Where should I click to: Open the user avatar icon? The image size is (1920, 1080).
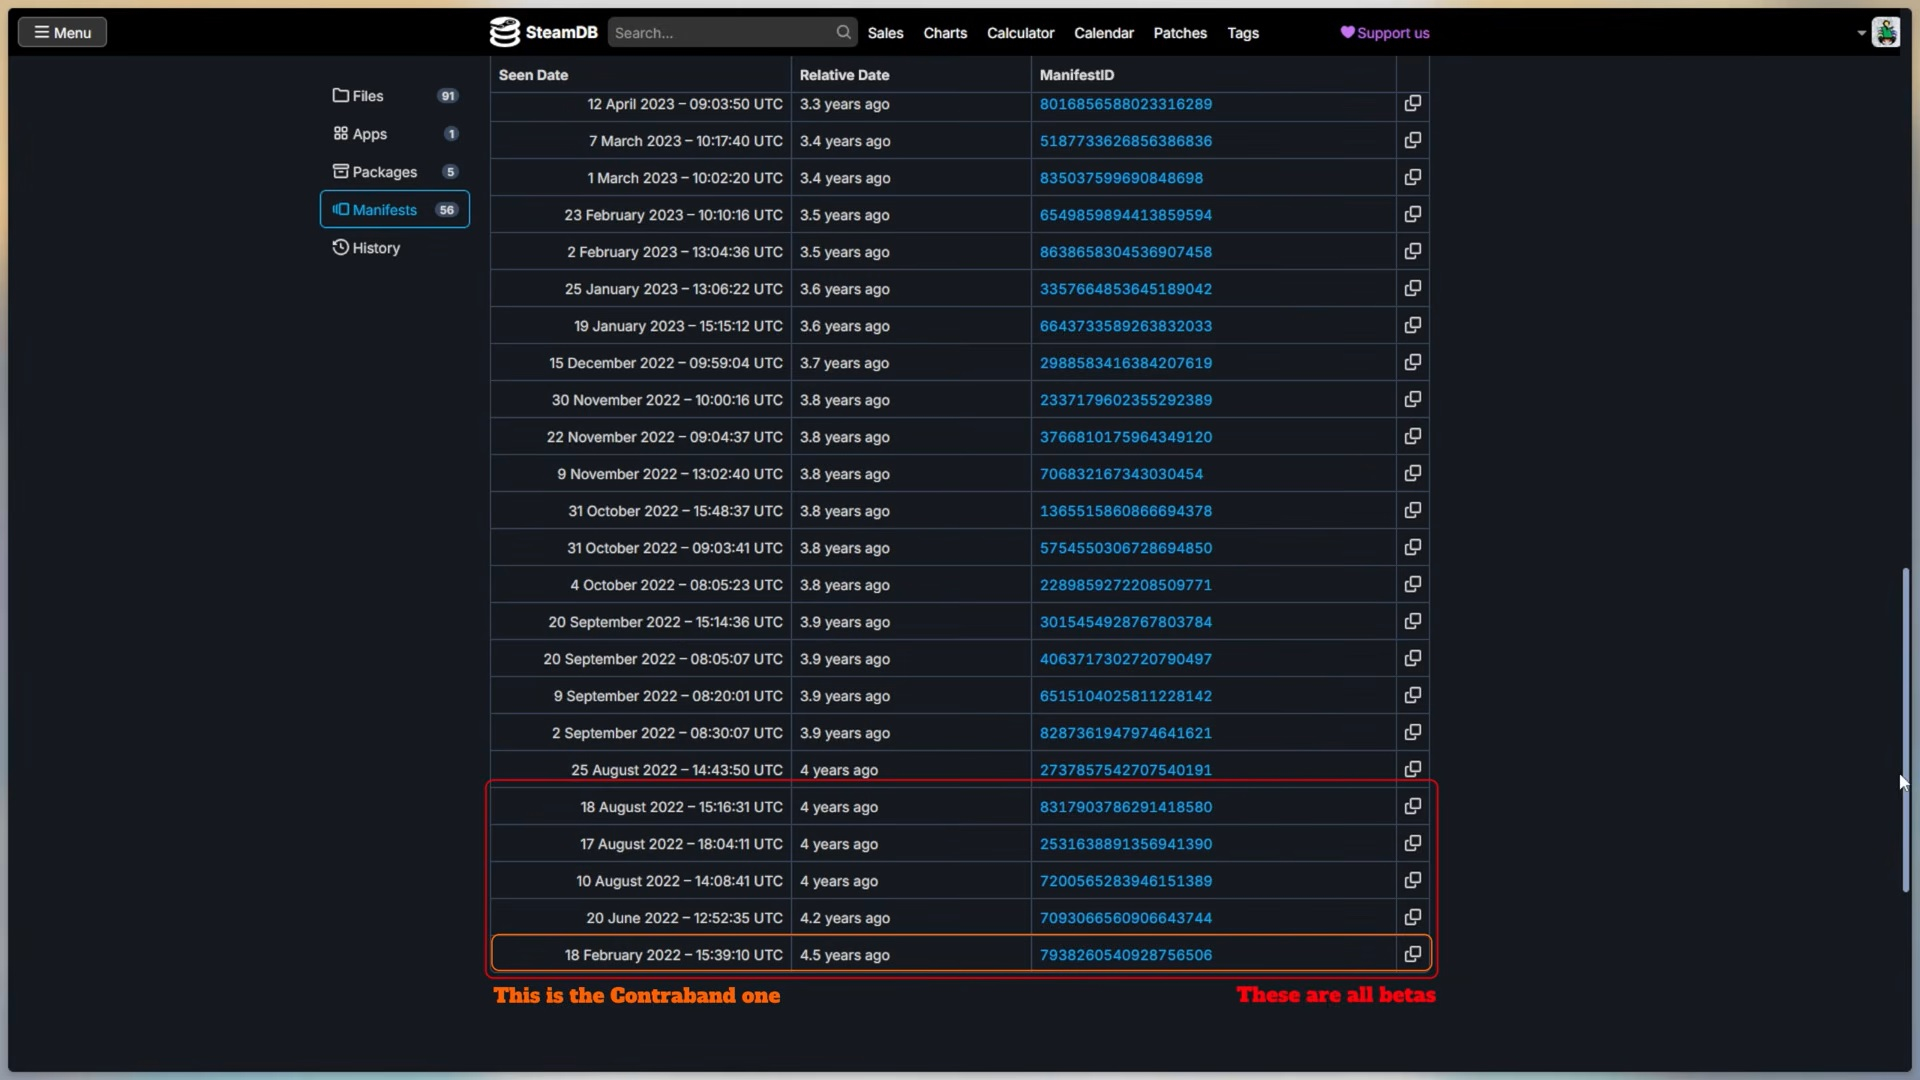[1885, 32]
